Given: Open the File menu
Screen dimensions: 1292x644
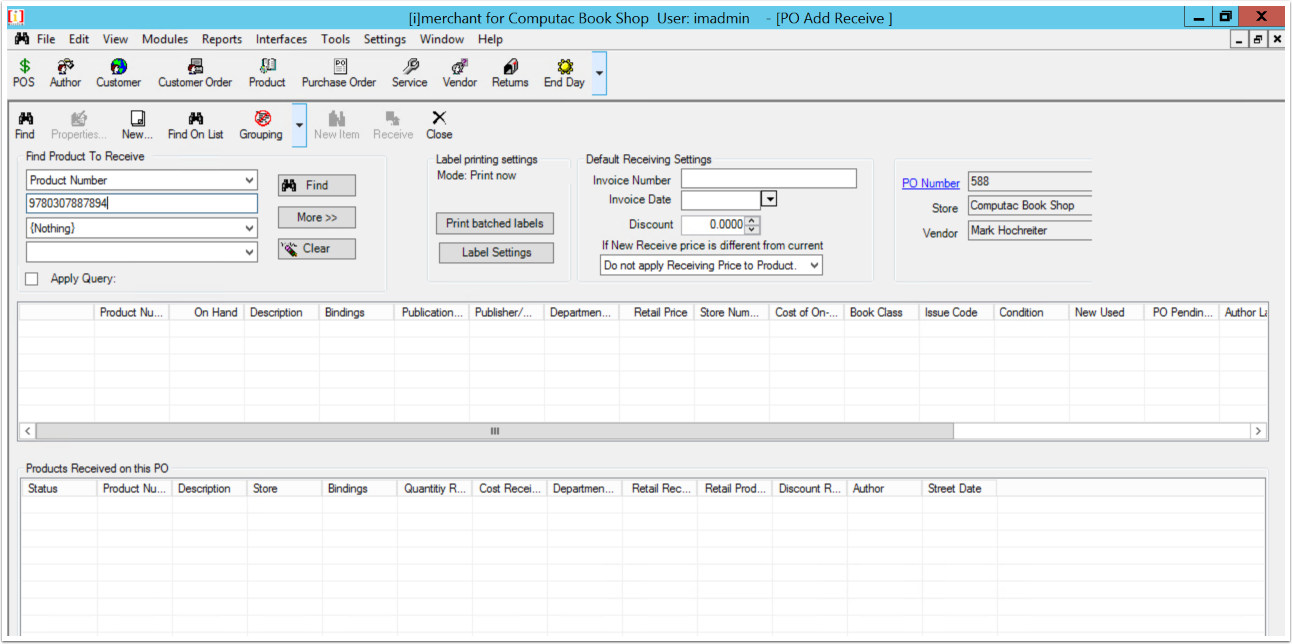Looking at the screenshot, I should tap(46, 39).
